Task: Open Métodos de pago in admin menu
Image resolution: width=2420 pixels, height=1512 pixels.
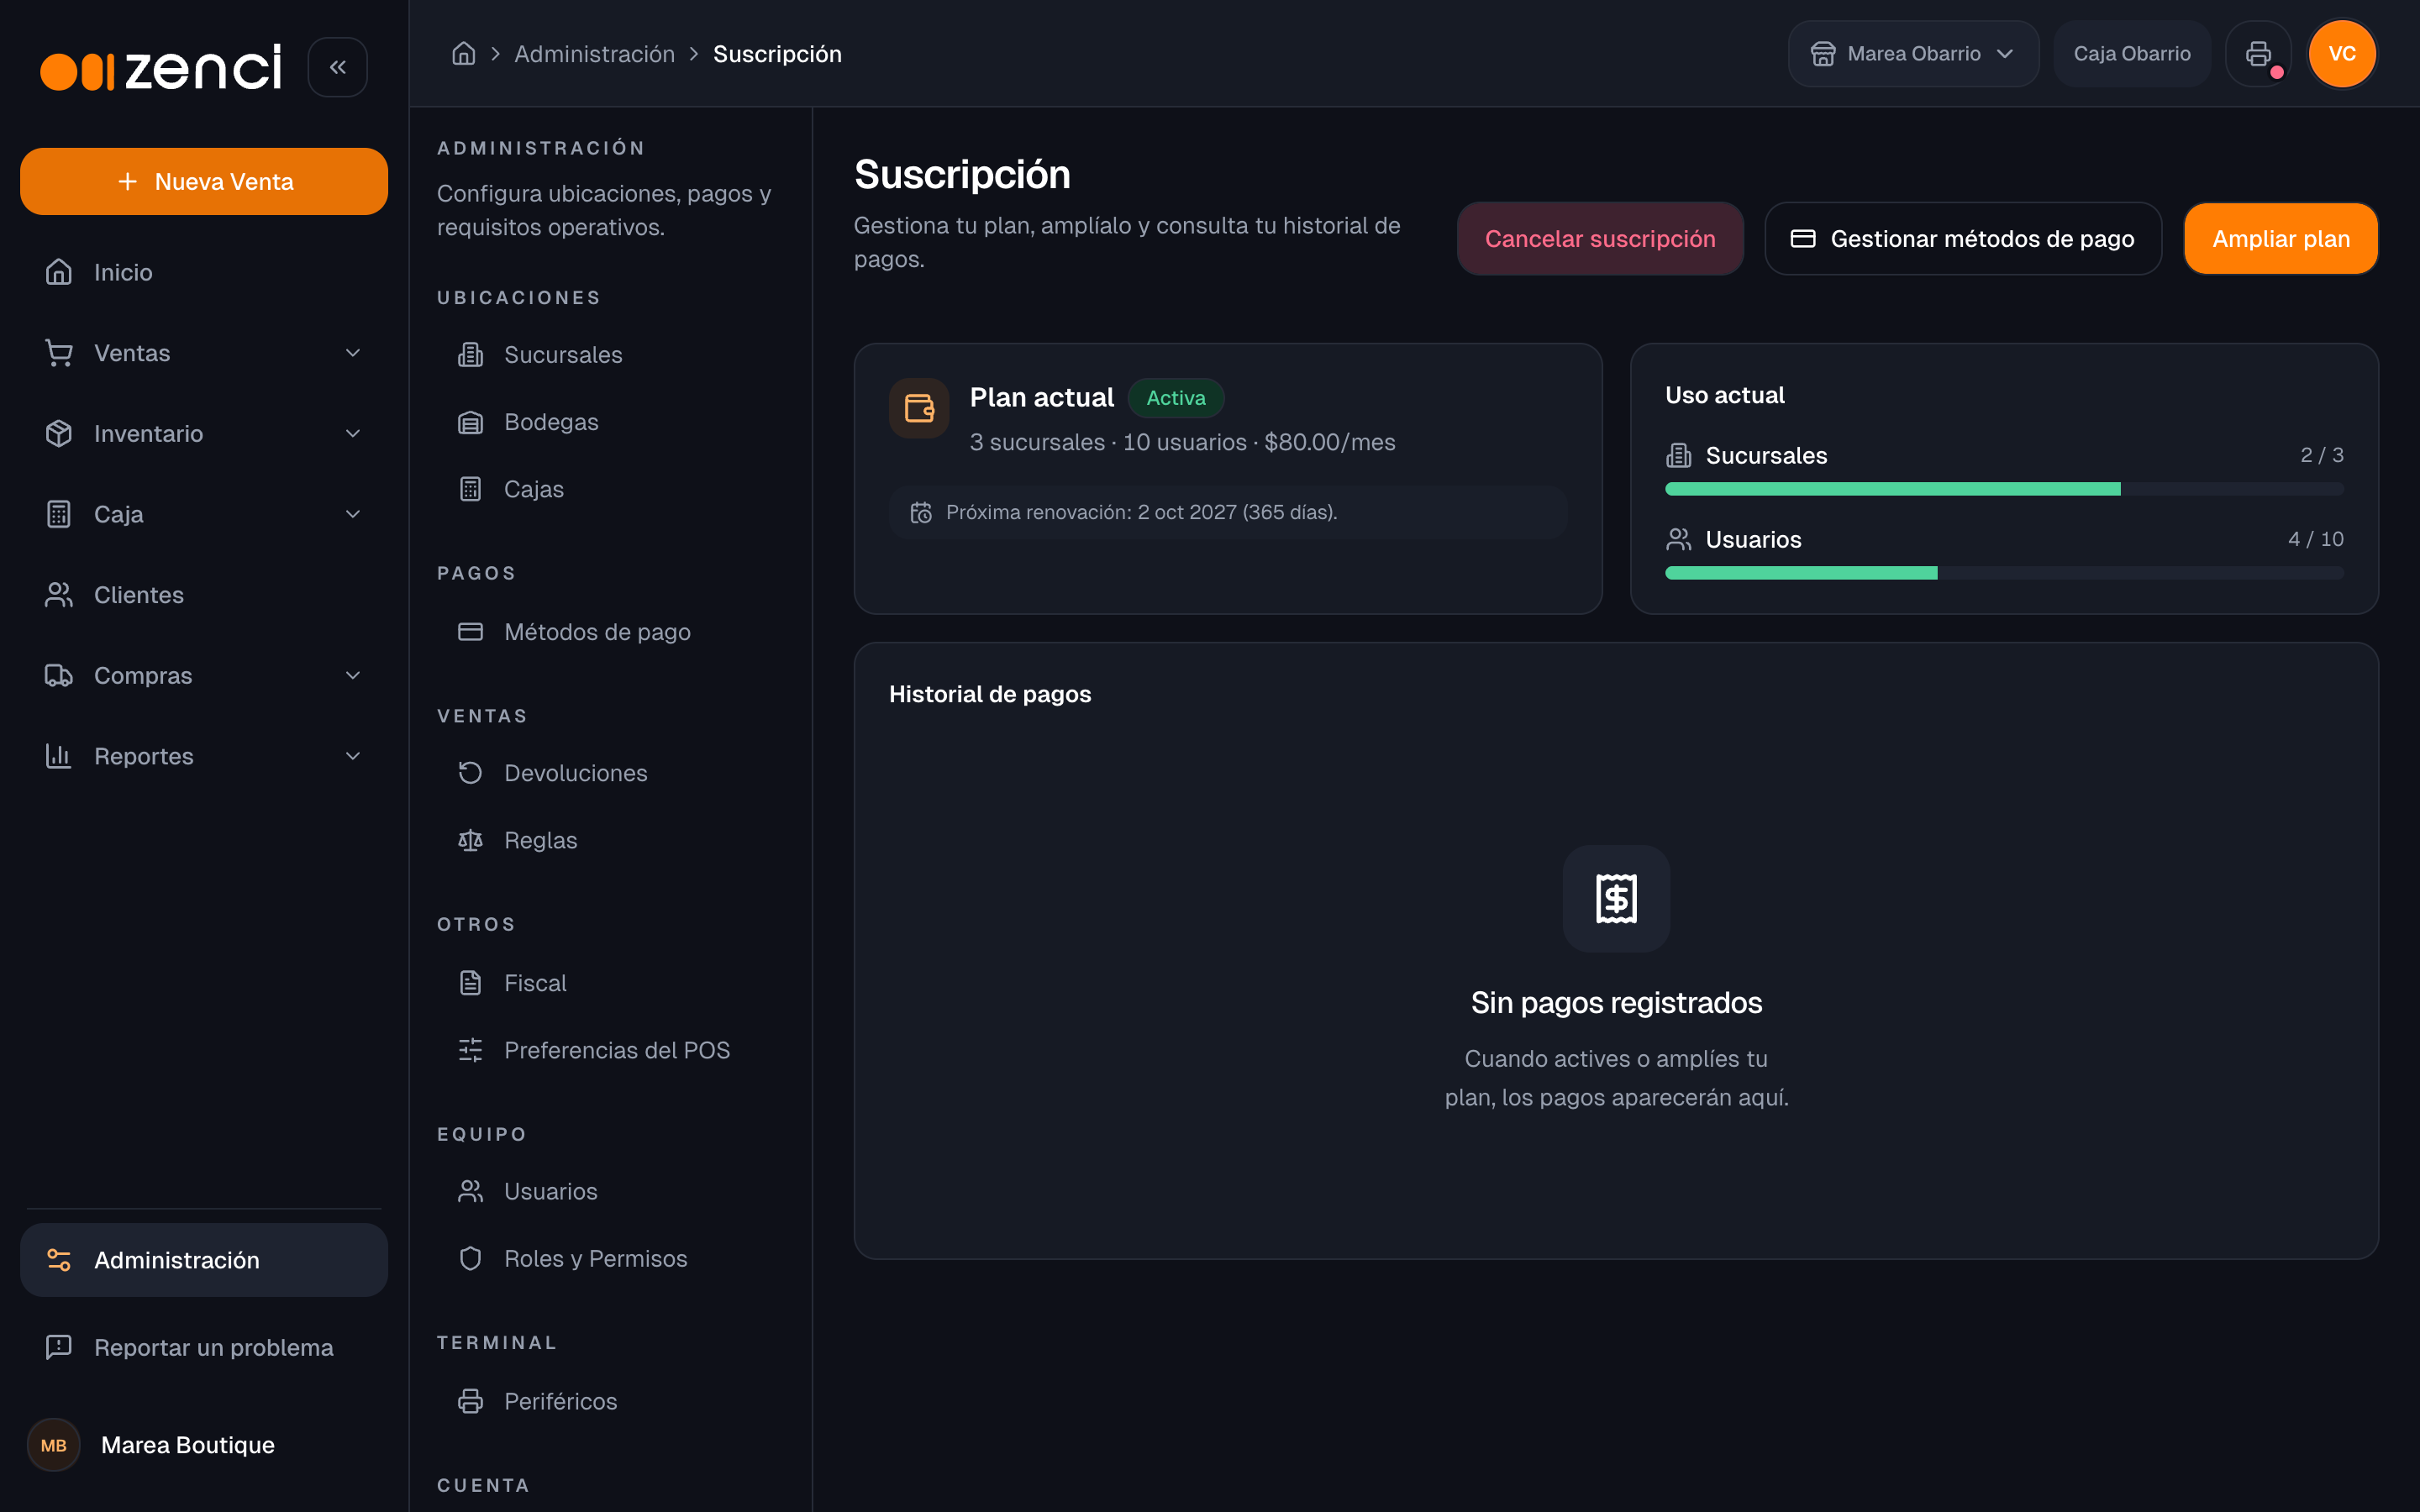Action: [611, 632]
